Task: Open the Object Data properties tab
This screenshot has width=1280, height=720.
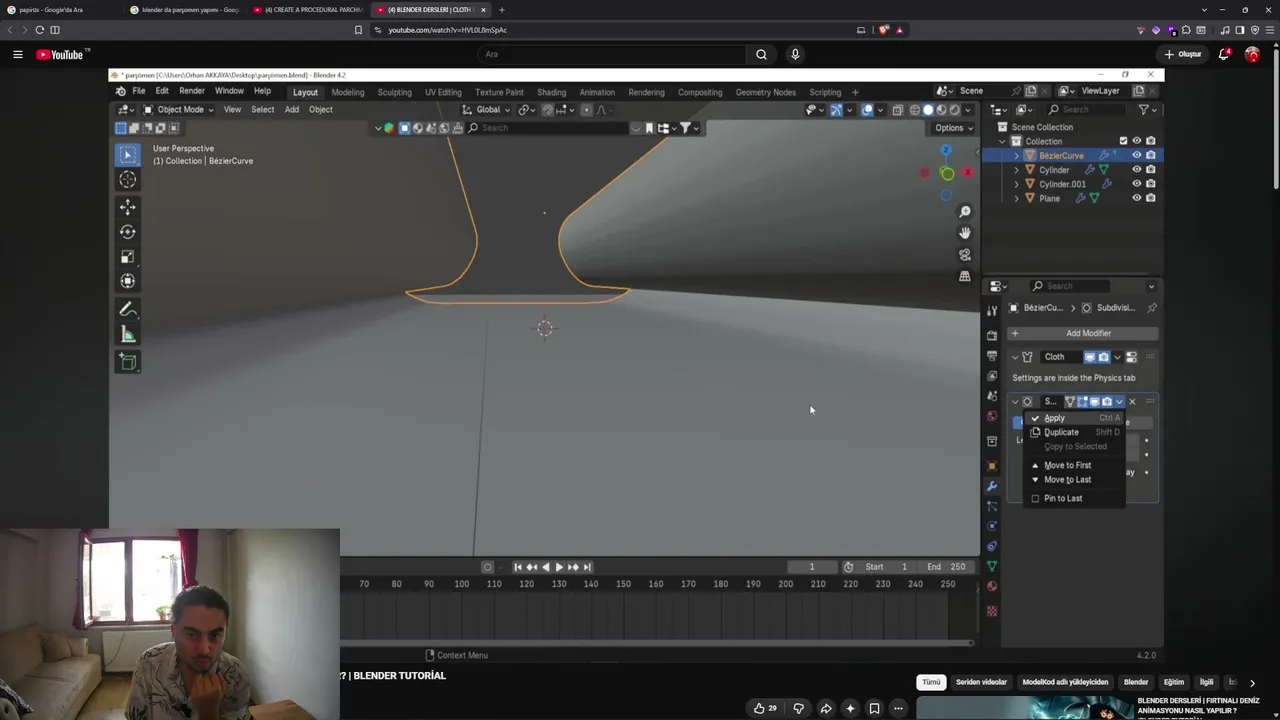Action: pyautogui.click(x=992, y=566)
